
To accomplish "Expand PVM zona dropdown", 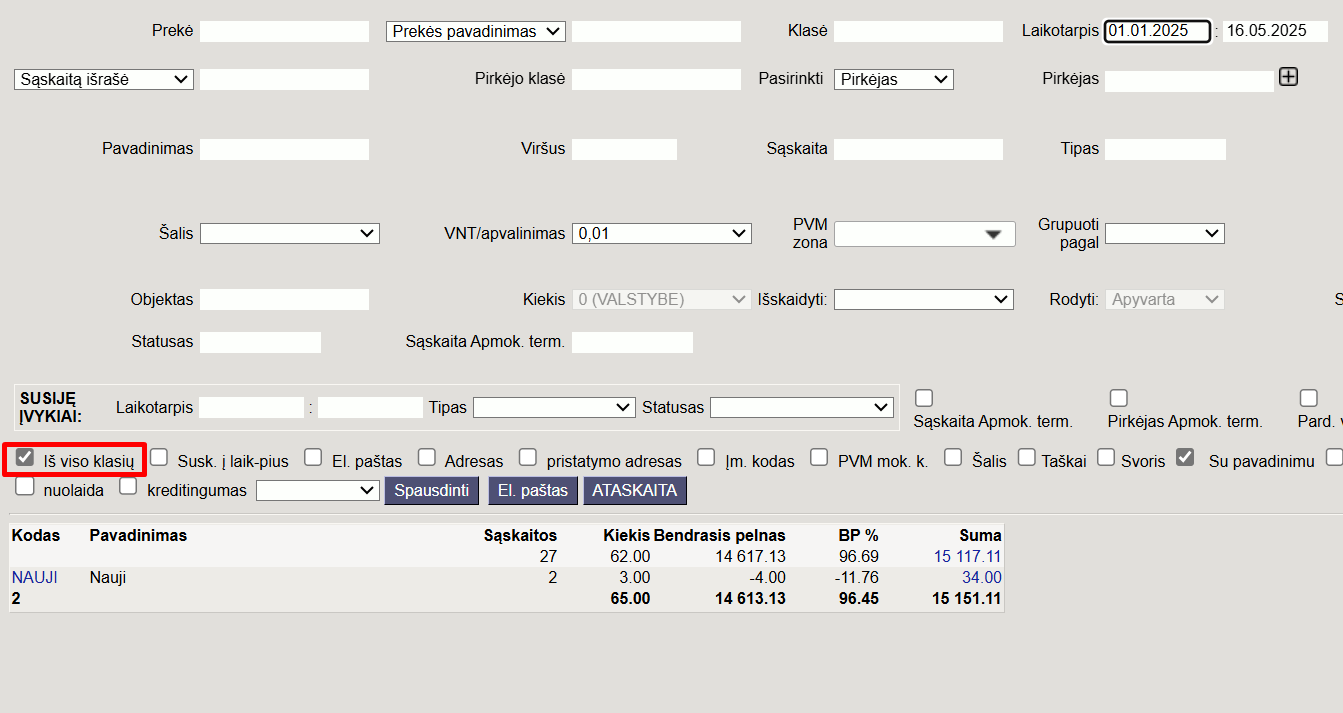I will 925,234.
